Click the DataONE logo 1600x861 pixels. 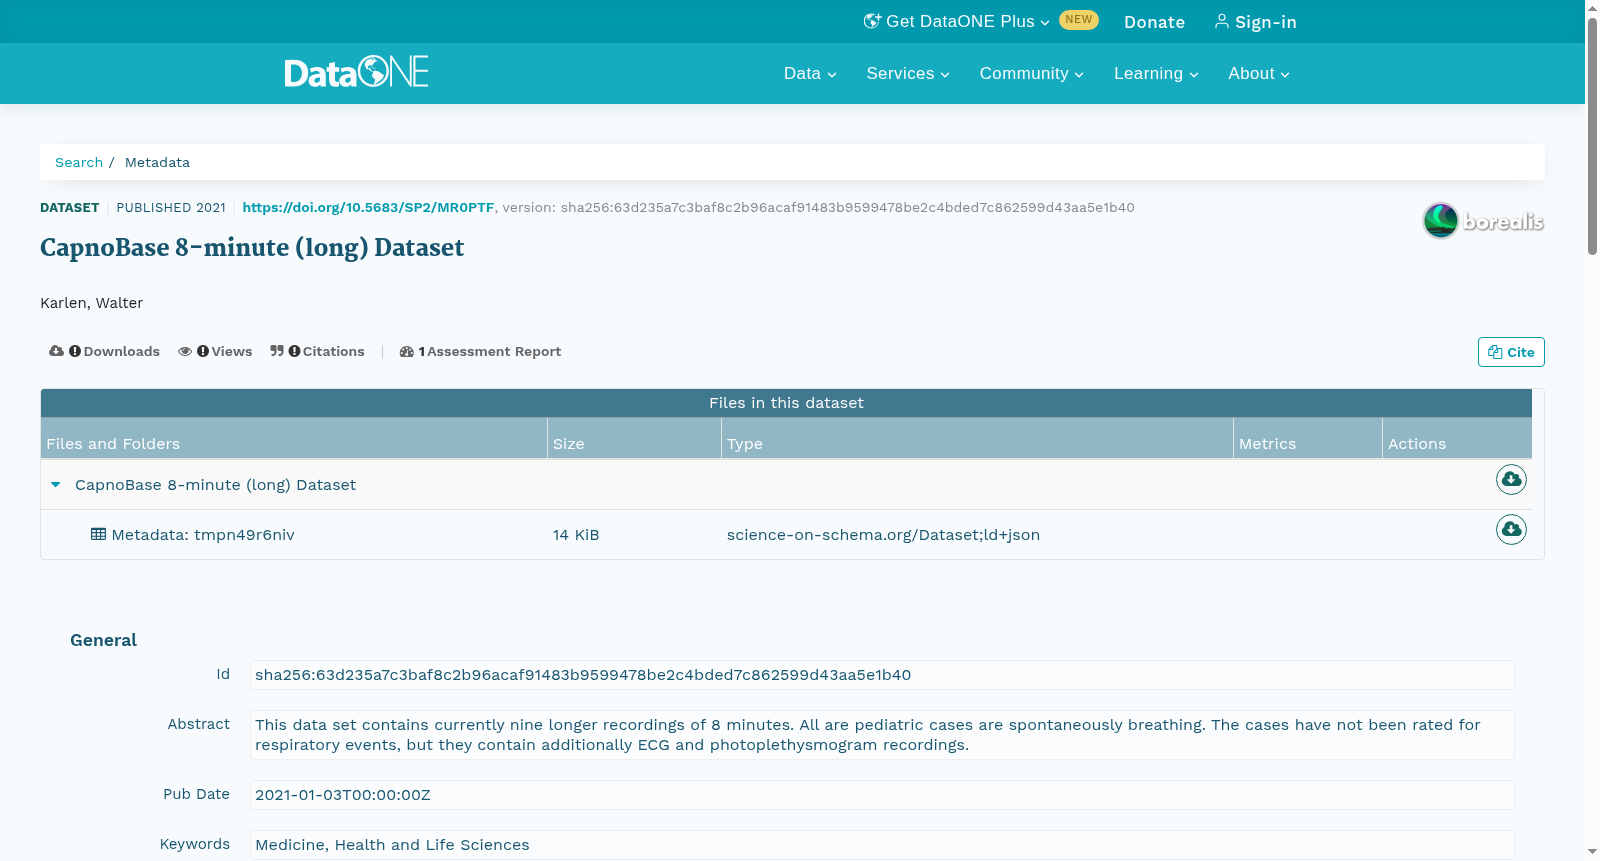pyautogui.click(x=357, y=72)
